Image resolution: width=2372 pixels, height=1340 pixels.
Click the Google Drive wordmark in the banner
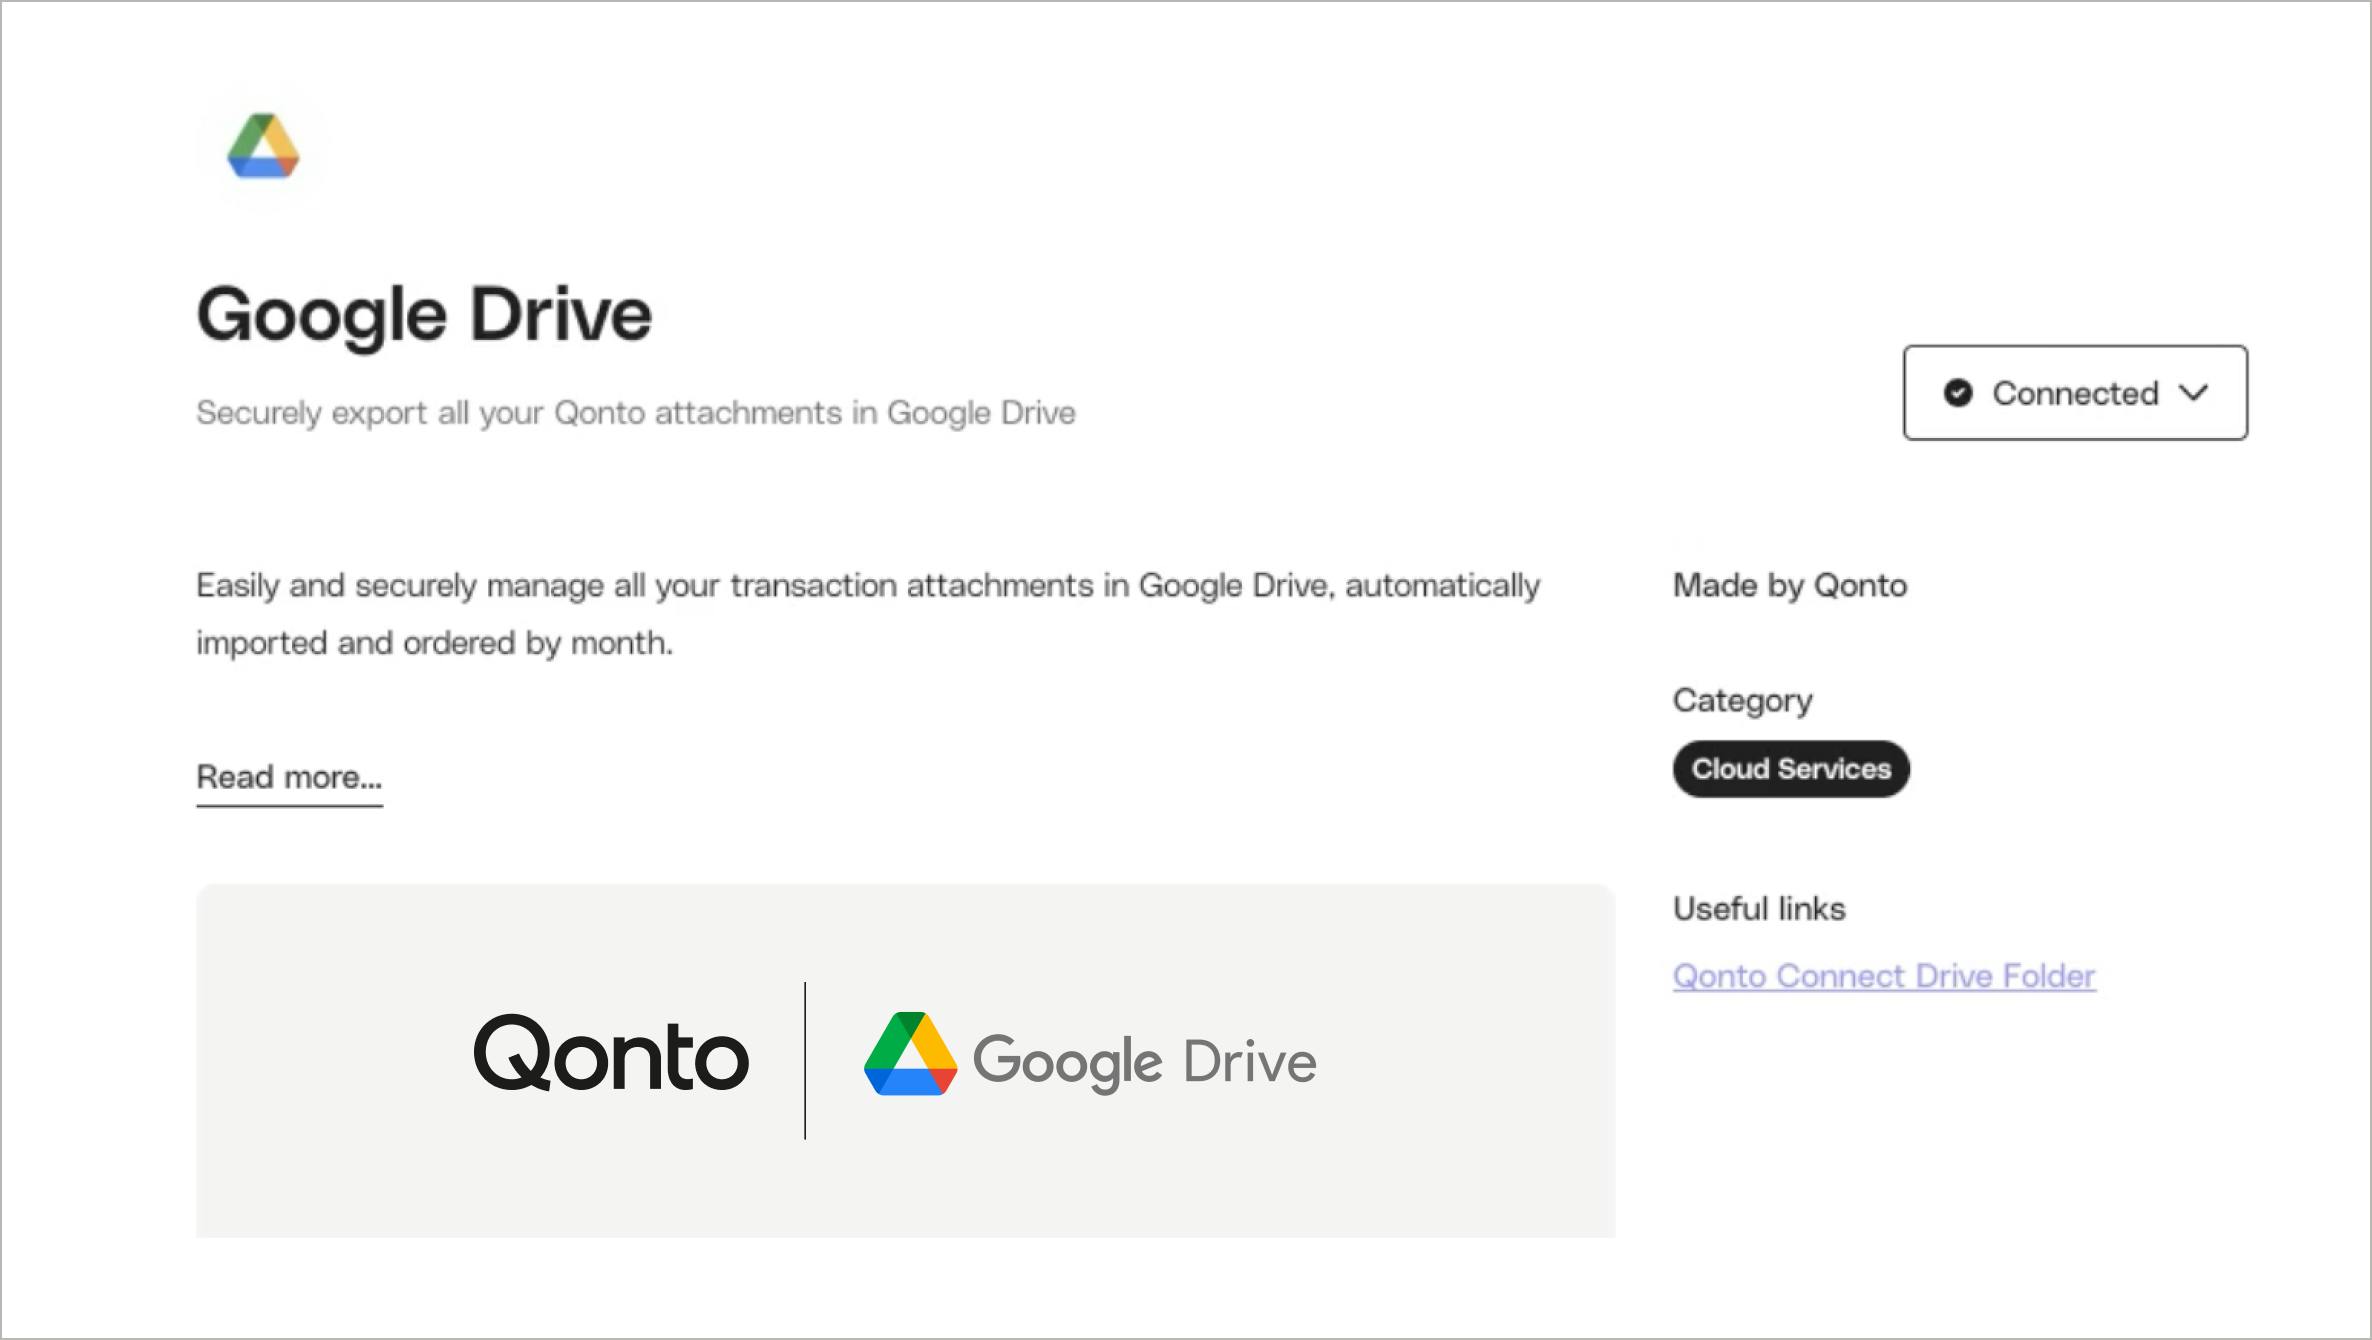[1146, 1062]
